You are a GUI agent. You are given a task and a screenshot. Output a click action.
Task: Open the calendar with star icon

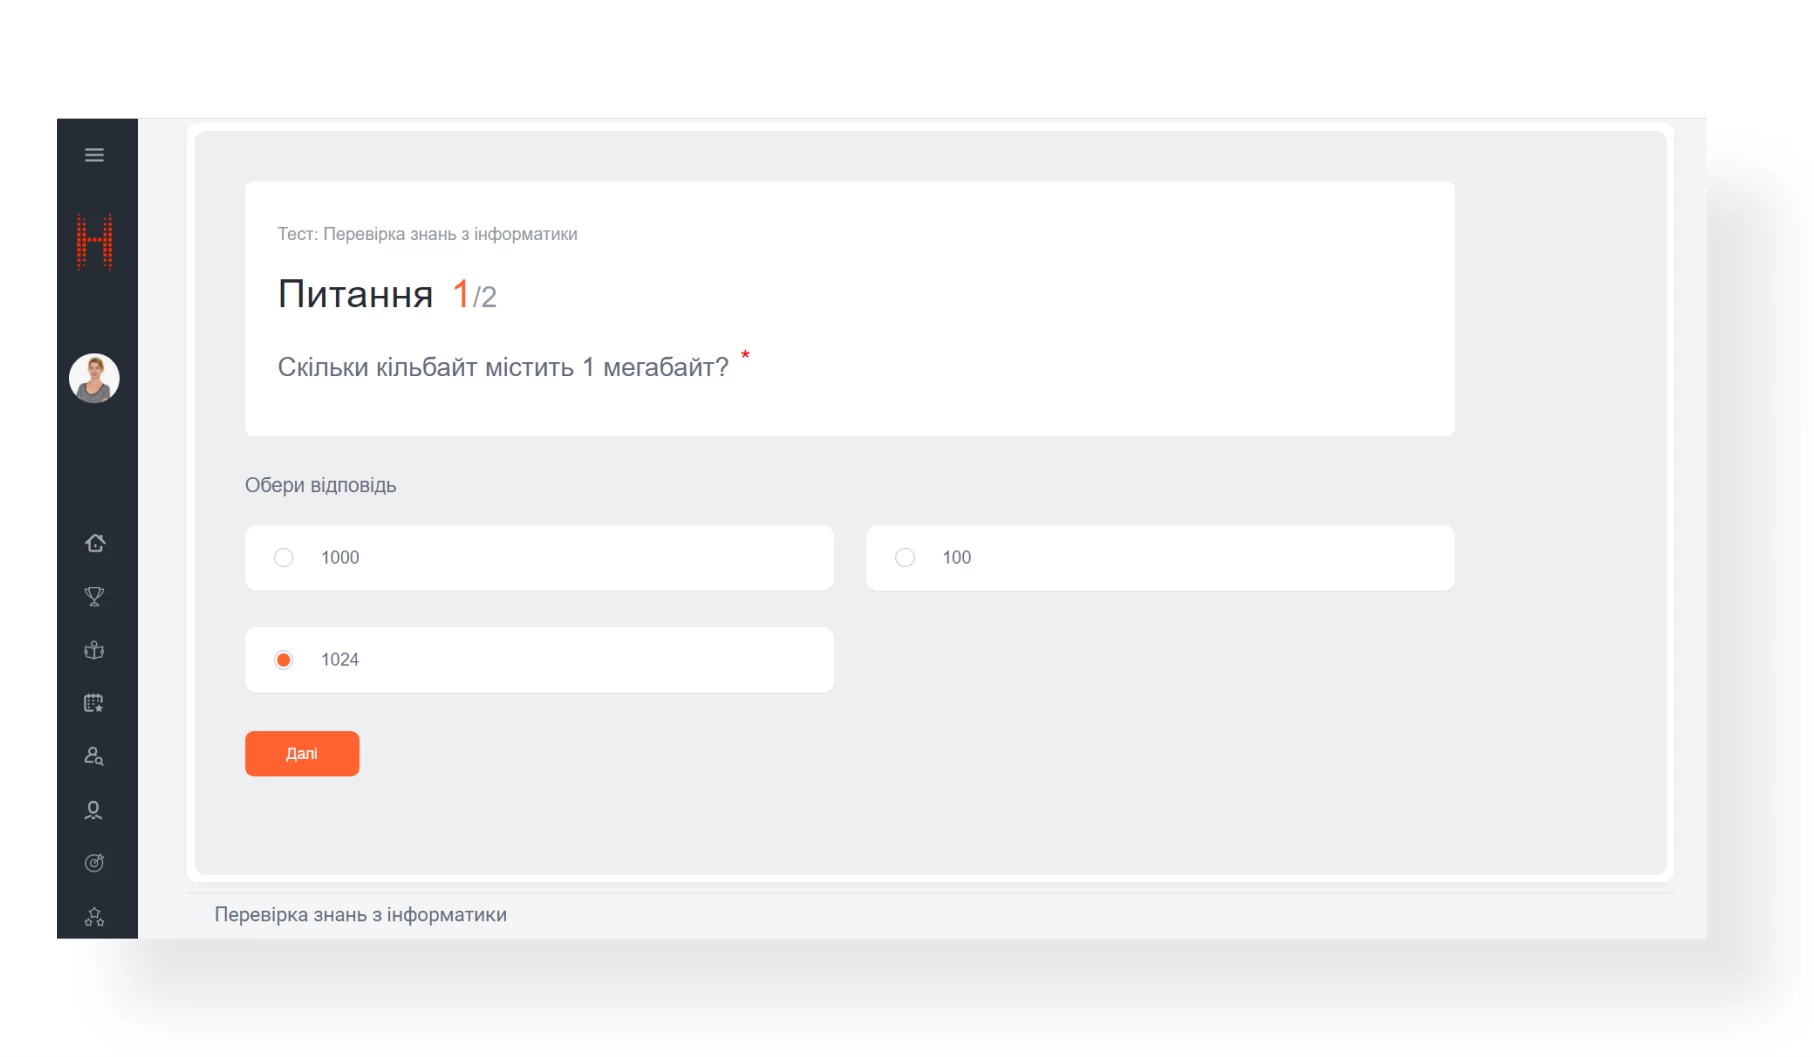[95, 703]
